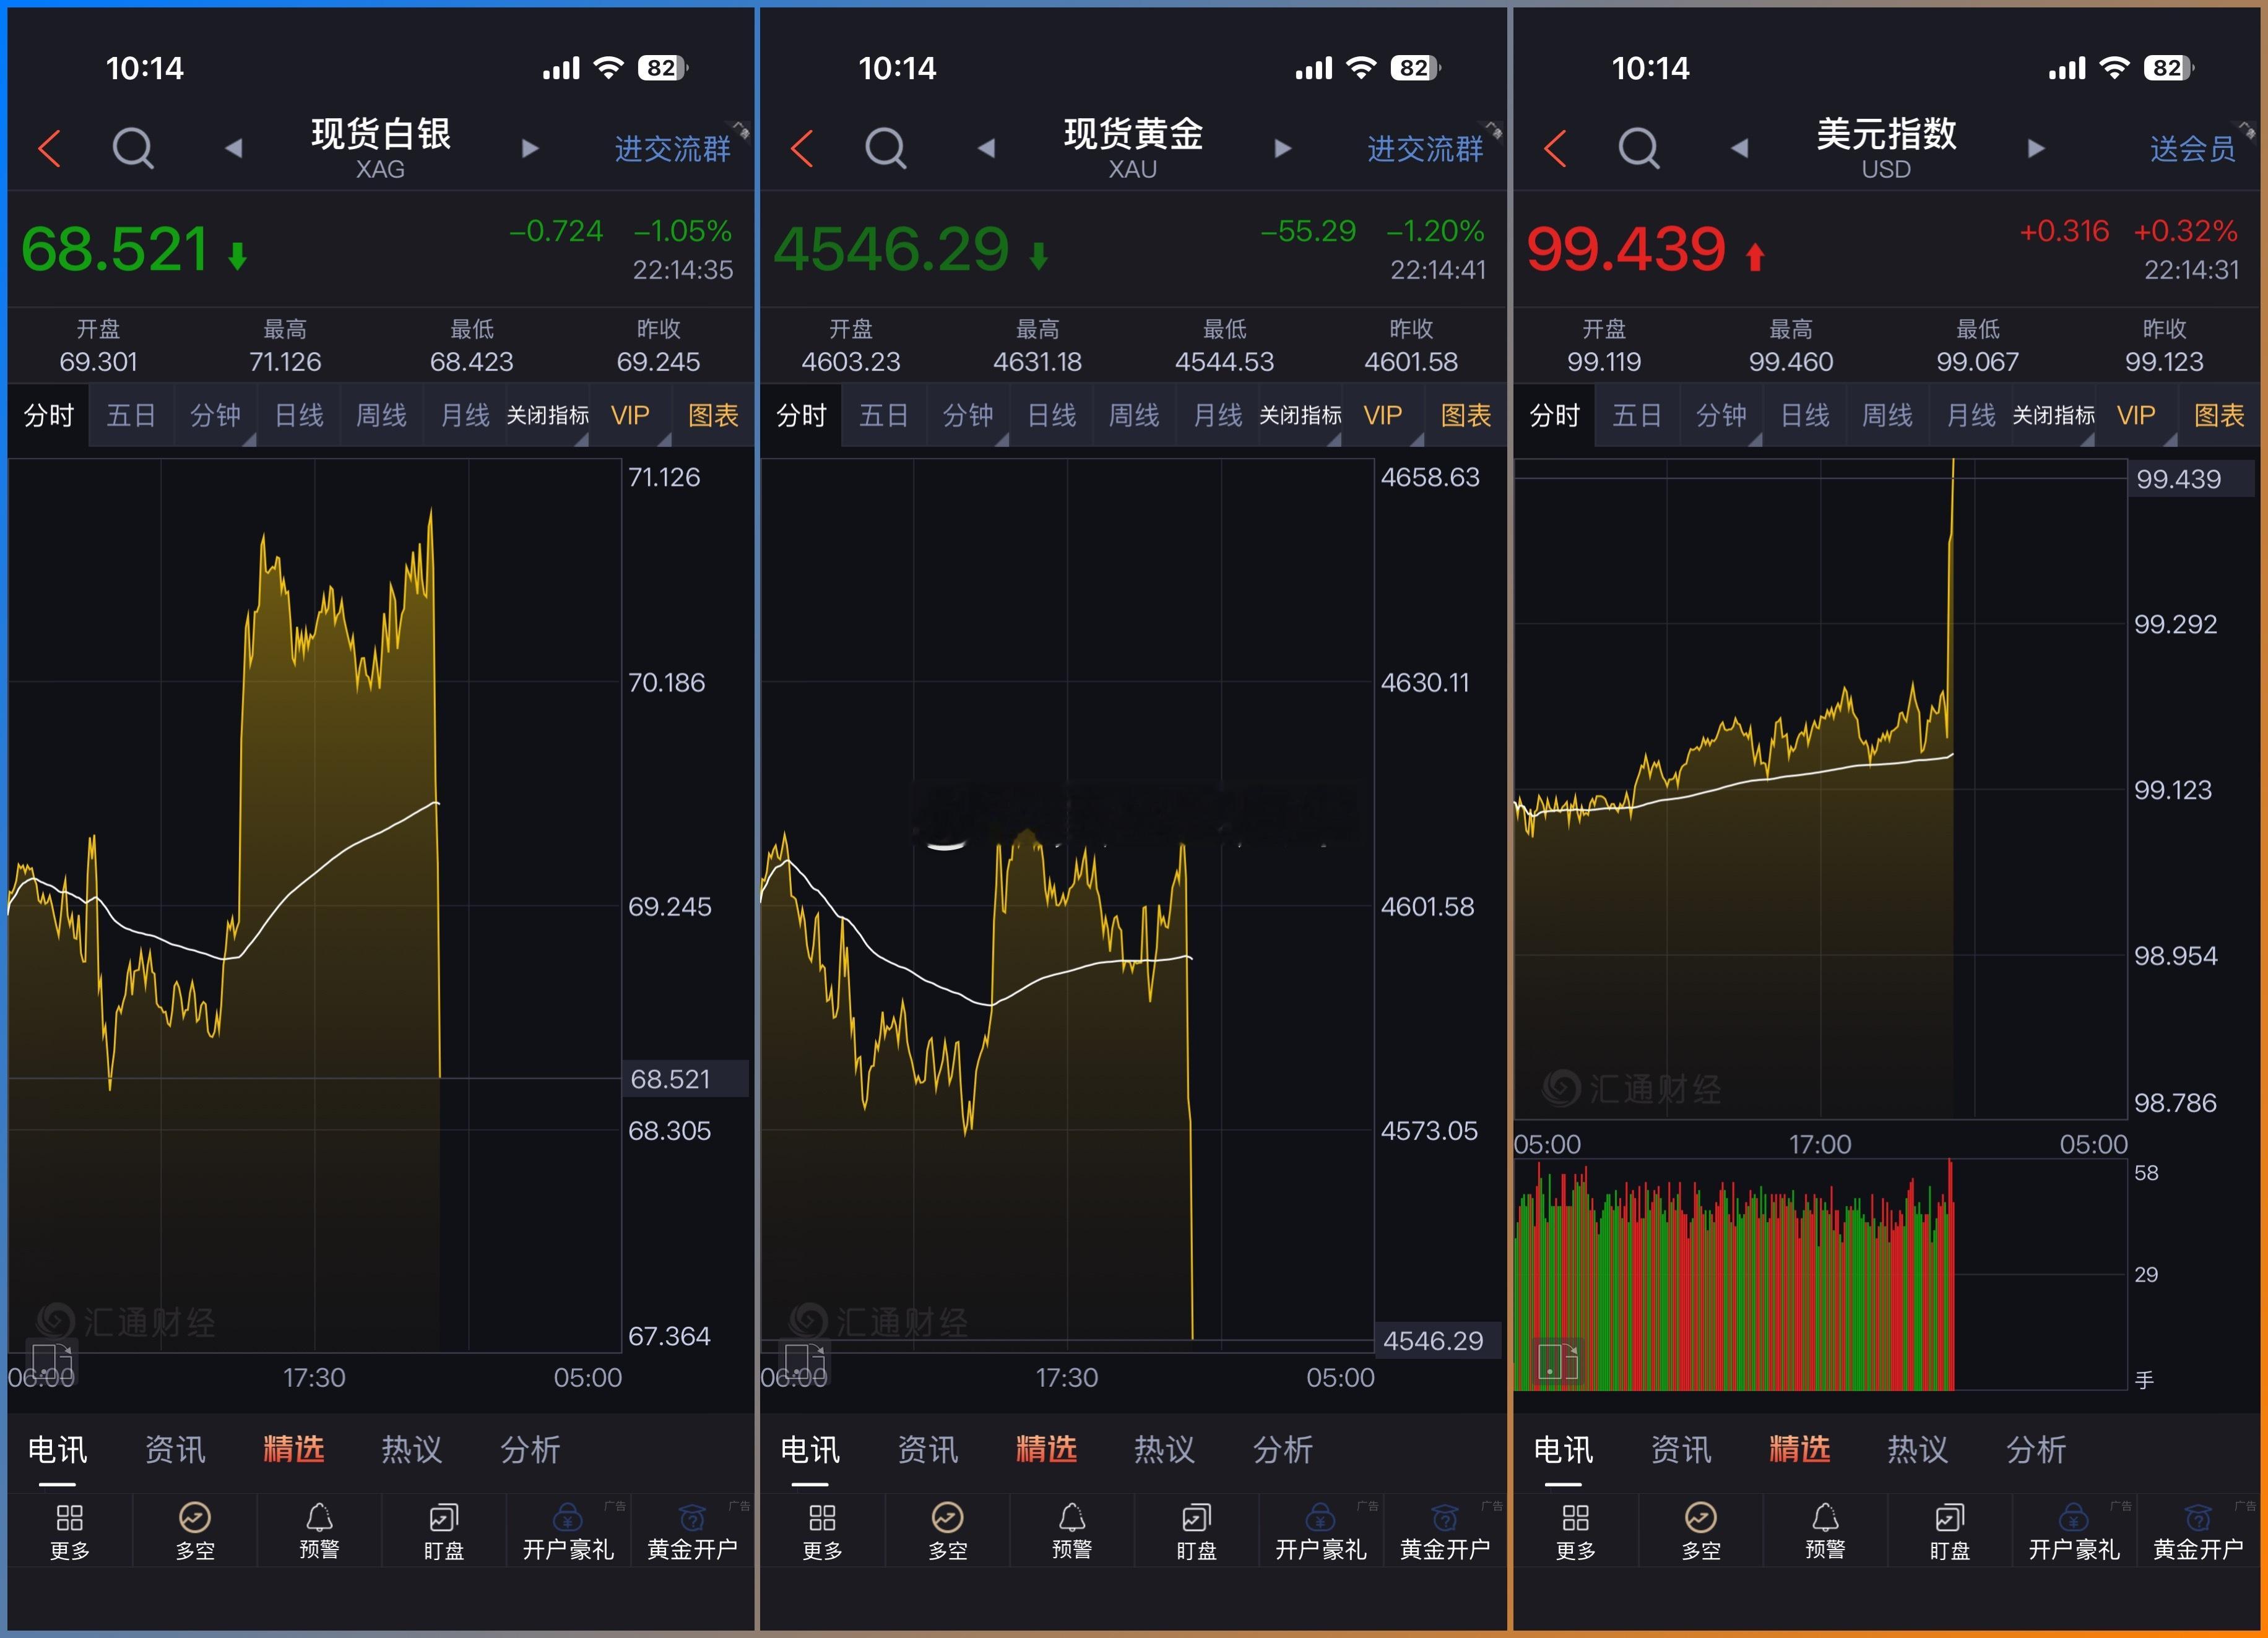Toggle 关闭指标 in silver panel
Image resolution: width=2268 pixels, height=1638 pixels.
click(x=548, y=415)
